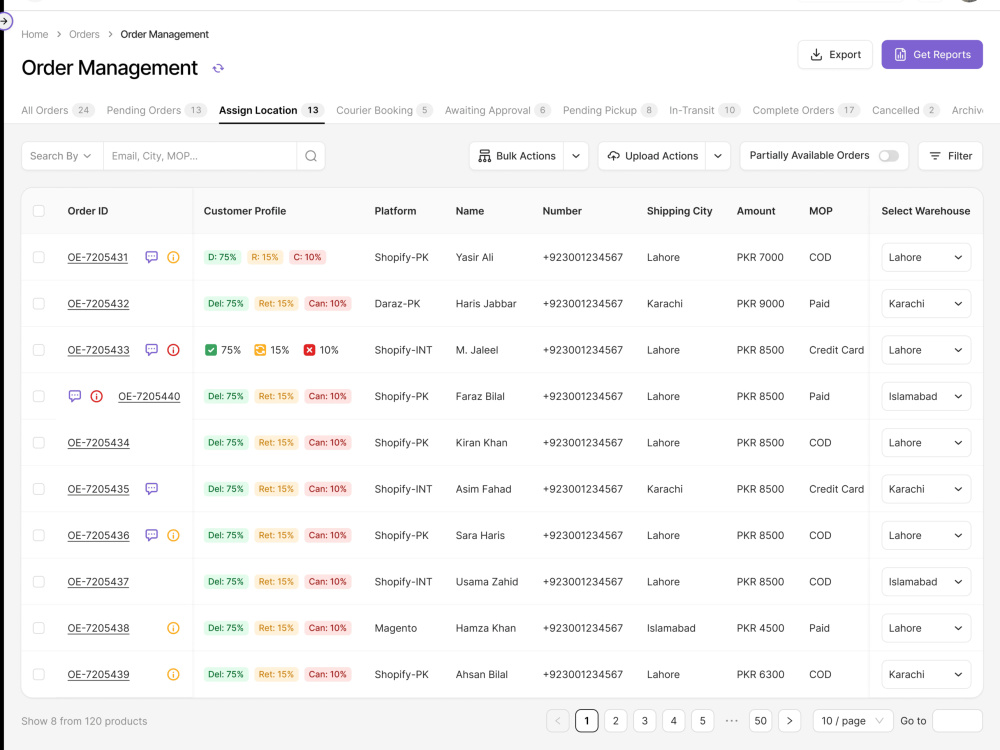Image resolution: width=1000 pixels, height=750 pixels.
Task: Select checkbox for order OE-7205439
Action: 39,674
